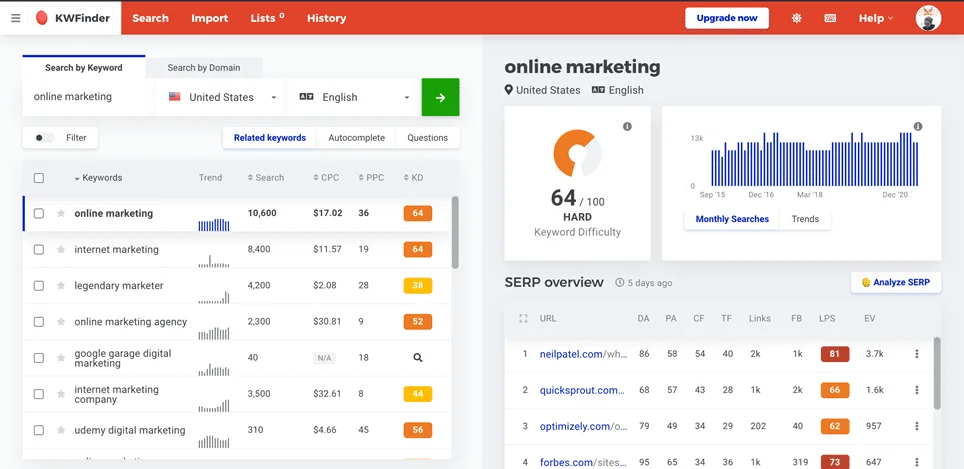
Task: Click the red KWFinder logo icon
Action: [x=42, y=18]
